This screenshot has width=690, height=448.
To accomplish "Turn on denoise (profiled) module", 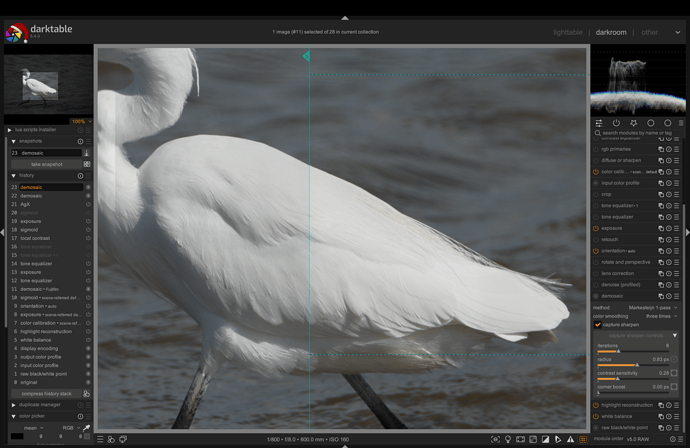I will click(596, 285).
